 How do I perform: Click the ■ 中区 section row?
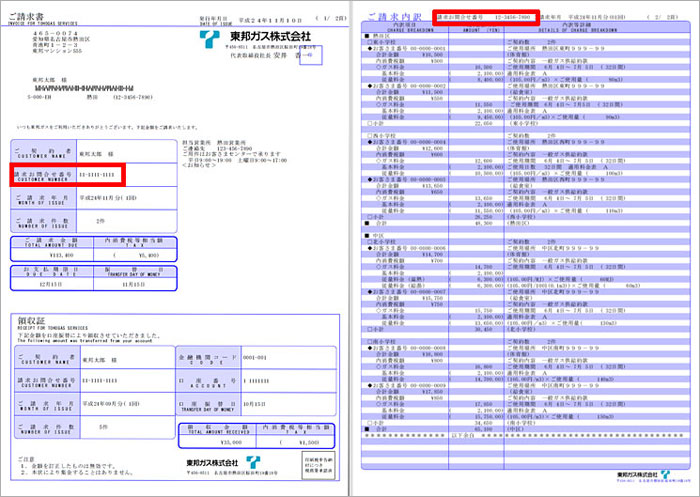[x=525, y=235]
